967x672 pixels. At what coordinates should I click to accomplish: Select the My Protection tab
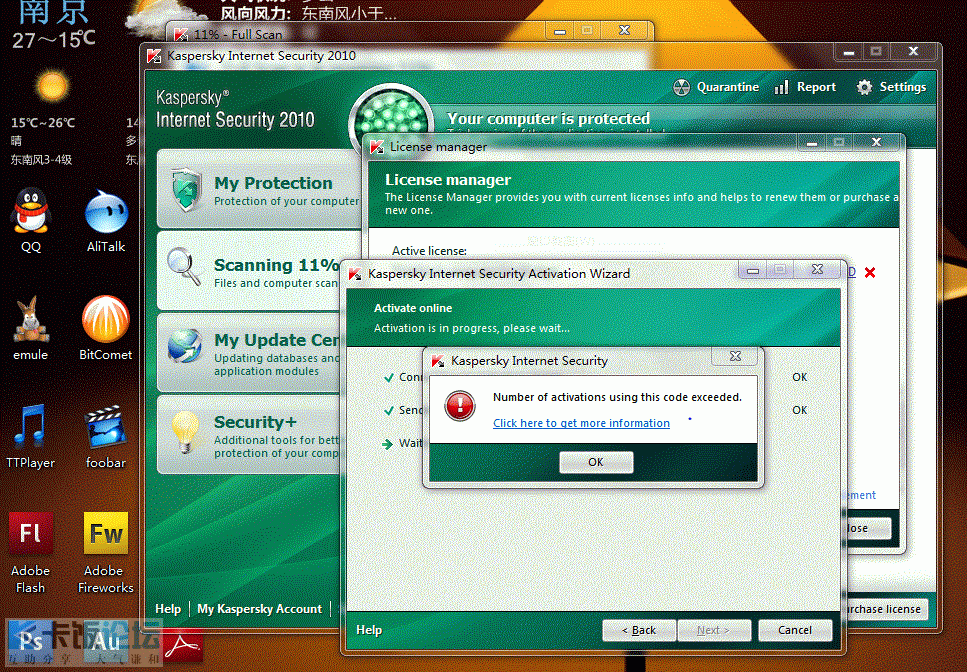click(259, 189)
